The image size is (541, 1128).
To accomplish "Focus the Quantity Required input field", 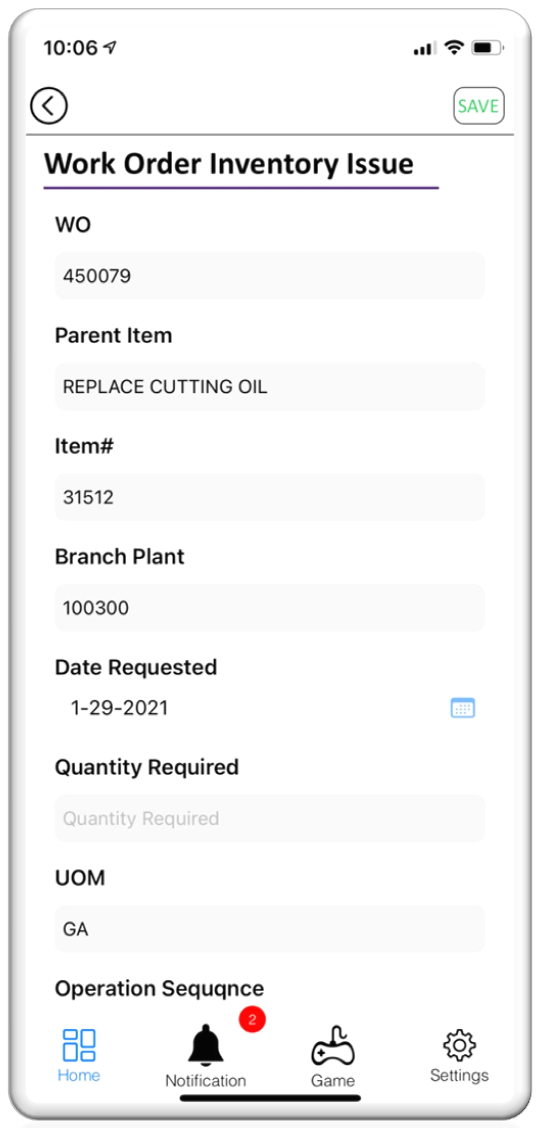I will pos(270,818).
